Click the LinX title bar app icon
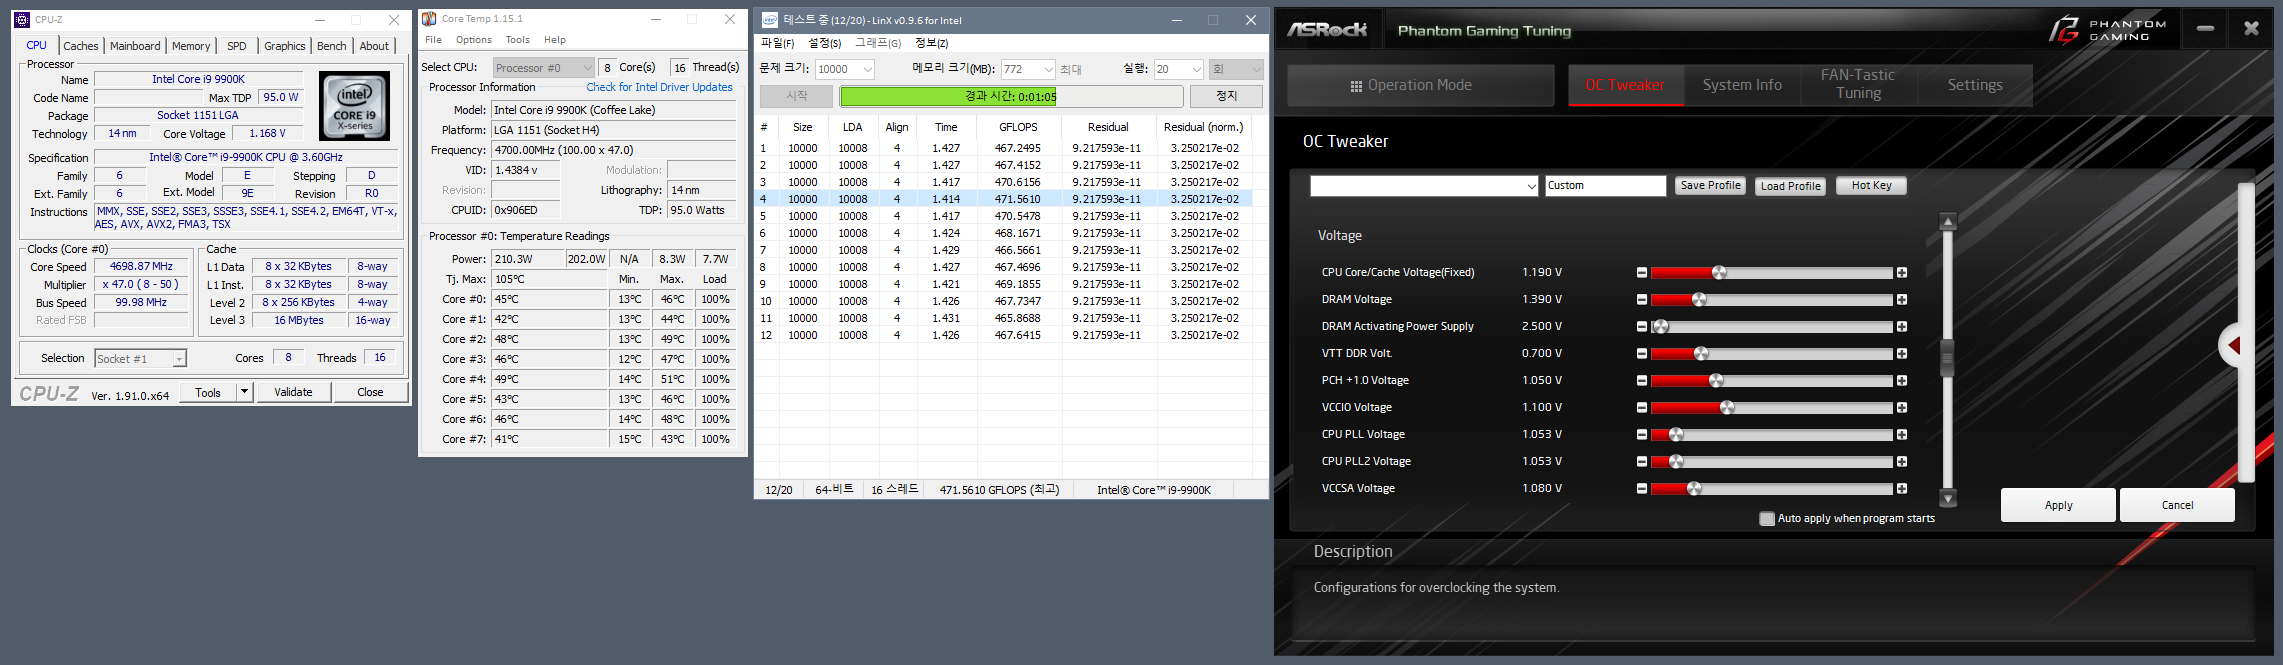The height and width of the screenshot is (665, 2283). coord(770,20)
